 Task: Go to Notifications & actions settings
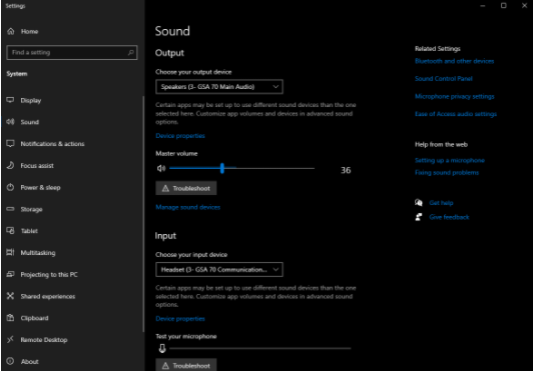click(x=52, y=143)
